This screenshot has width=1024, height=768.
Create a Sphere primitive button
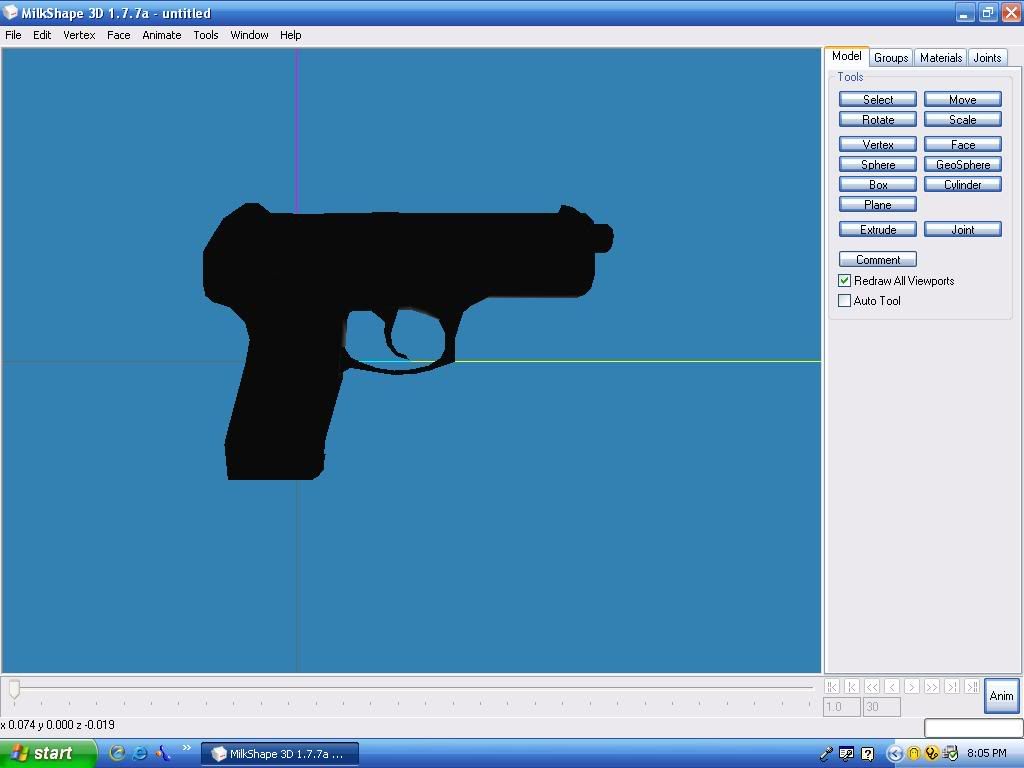coord(878,165)
